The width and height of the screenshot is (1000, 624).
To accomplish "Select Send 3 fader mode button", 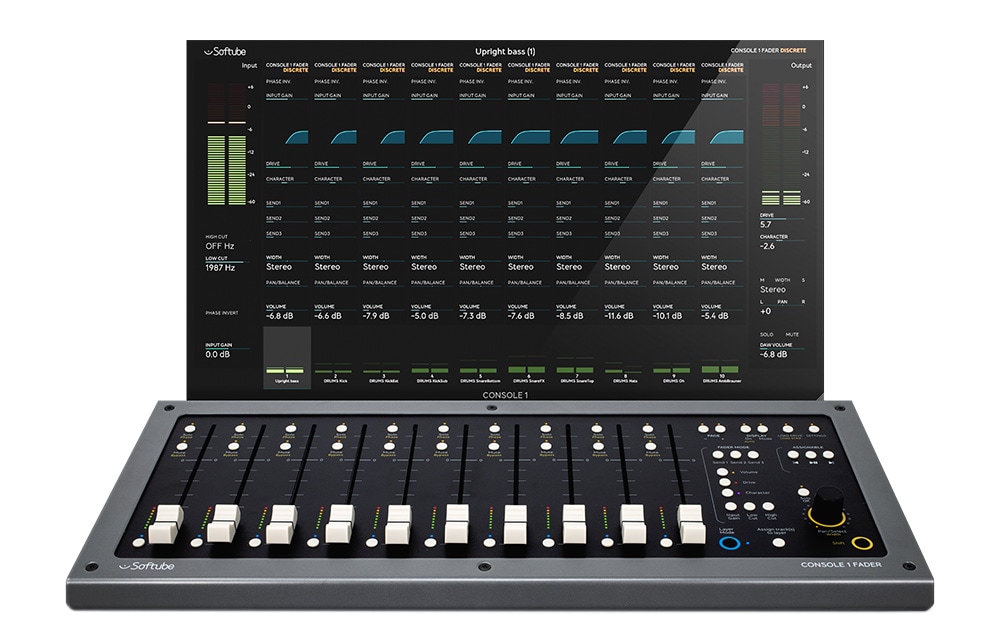I will click(753, 454).
